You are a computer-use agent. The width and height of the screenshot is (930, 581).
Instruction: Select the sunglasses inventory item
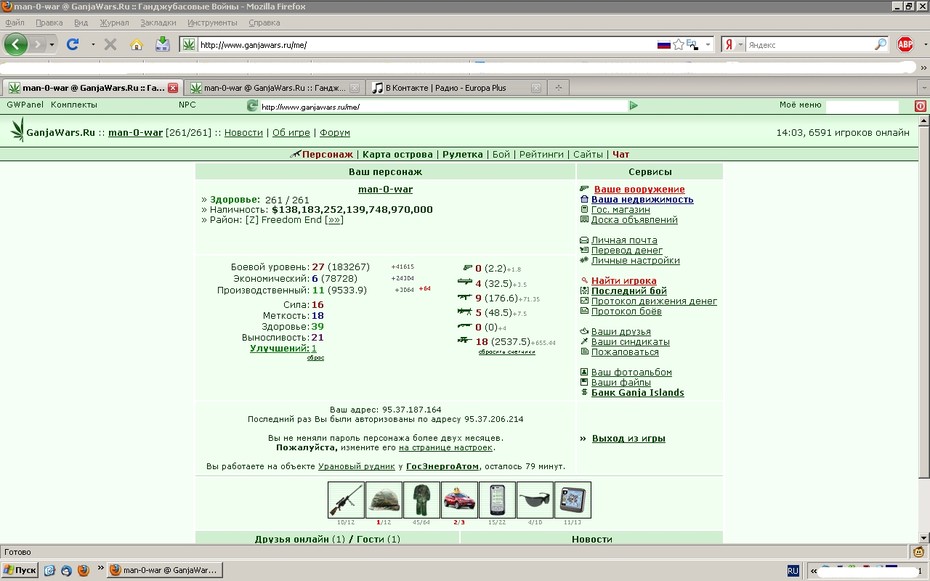(x=534, y=500)
